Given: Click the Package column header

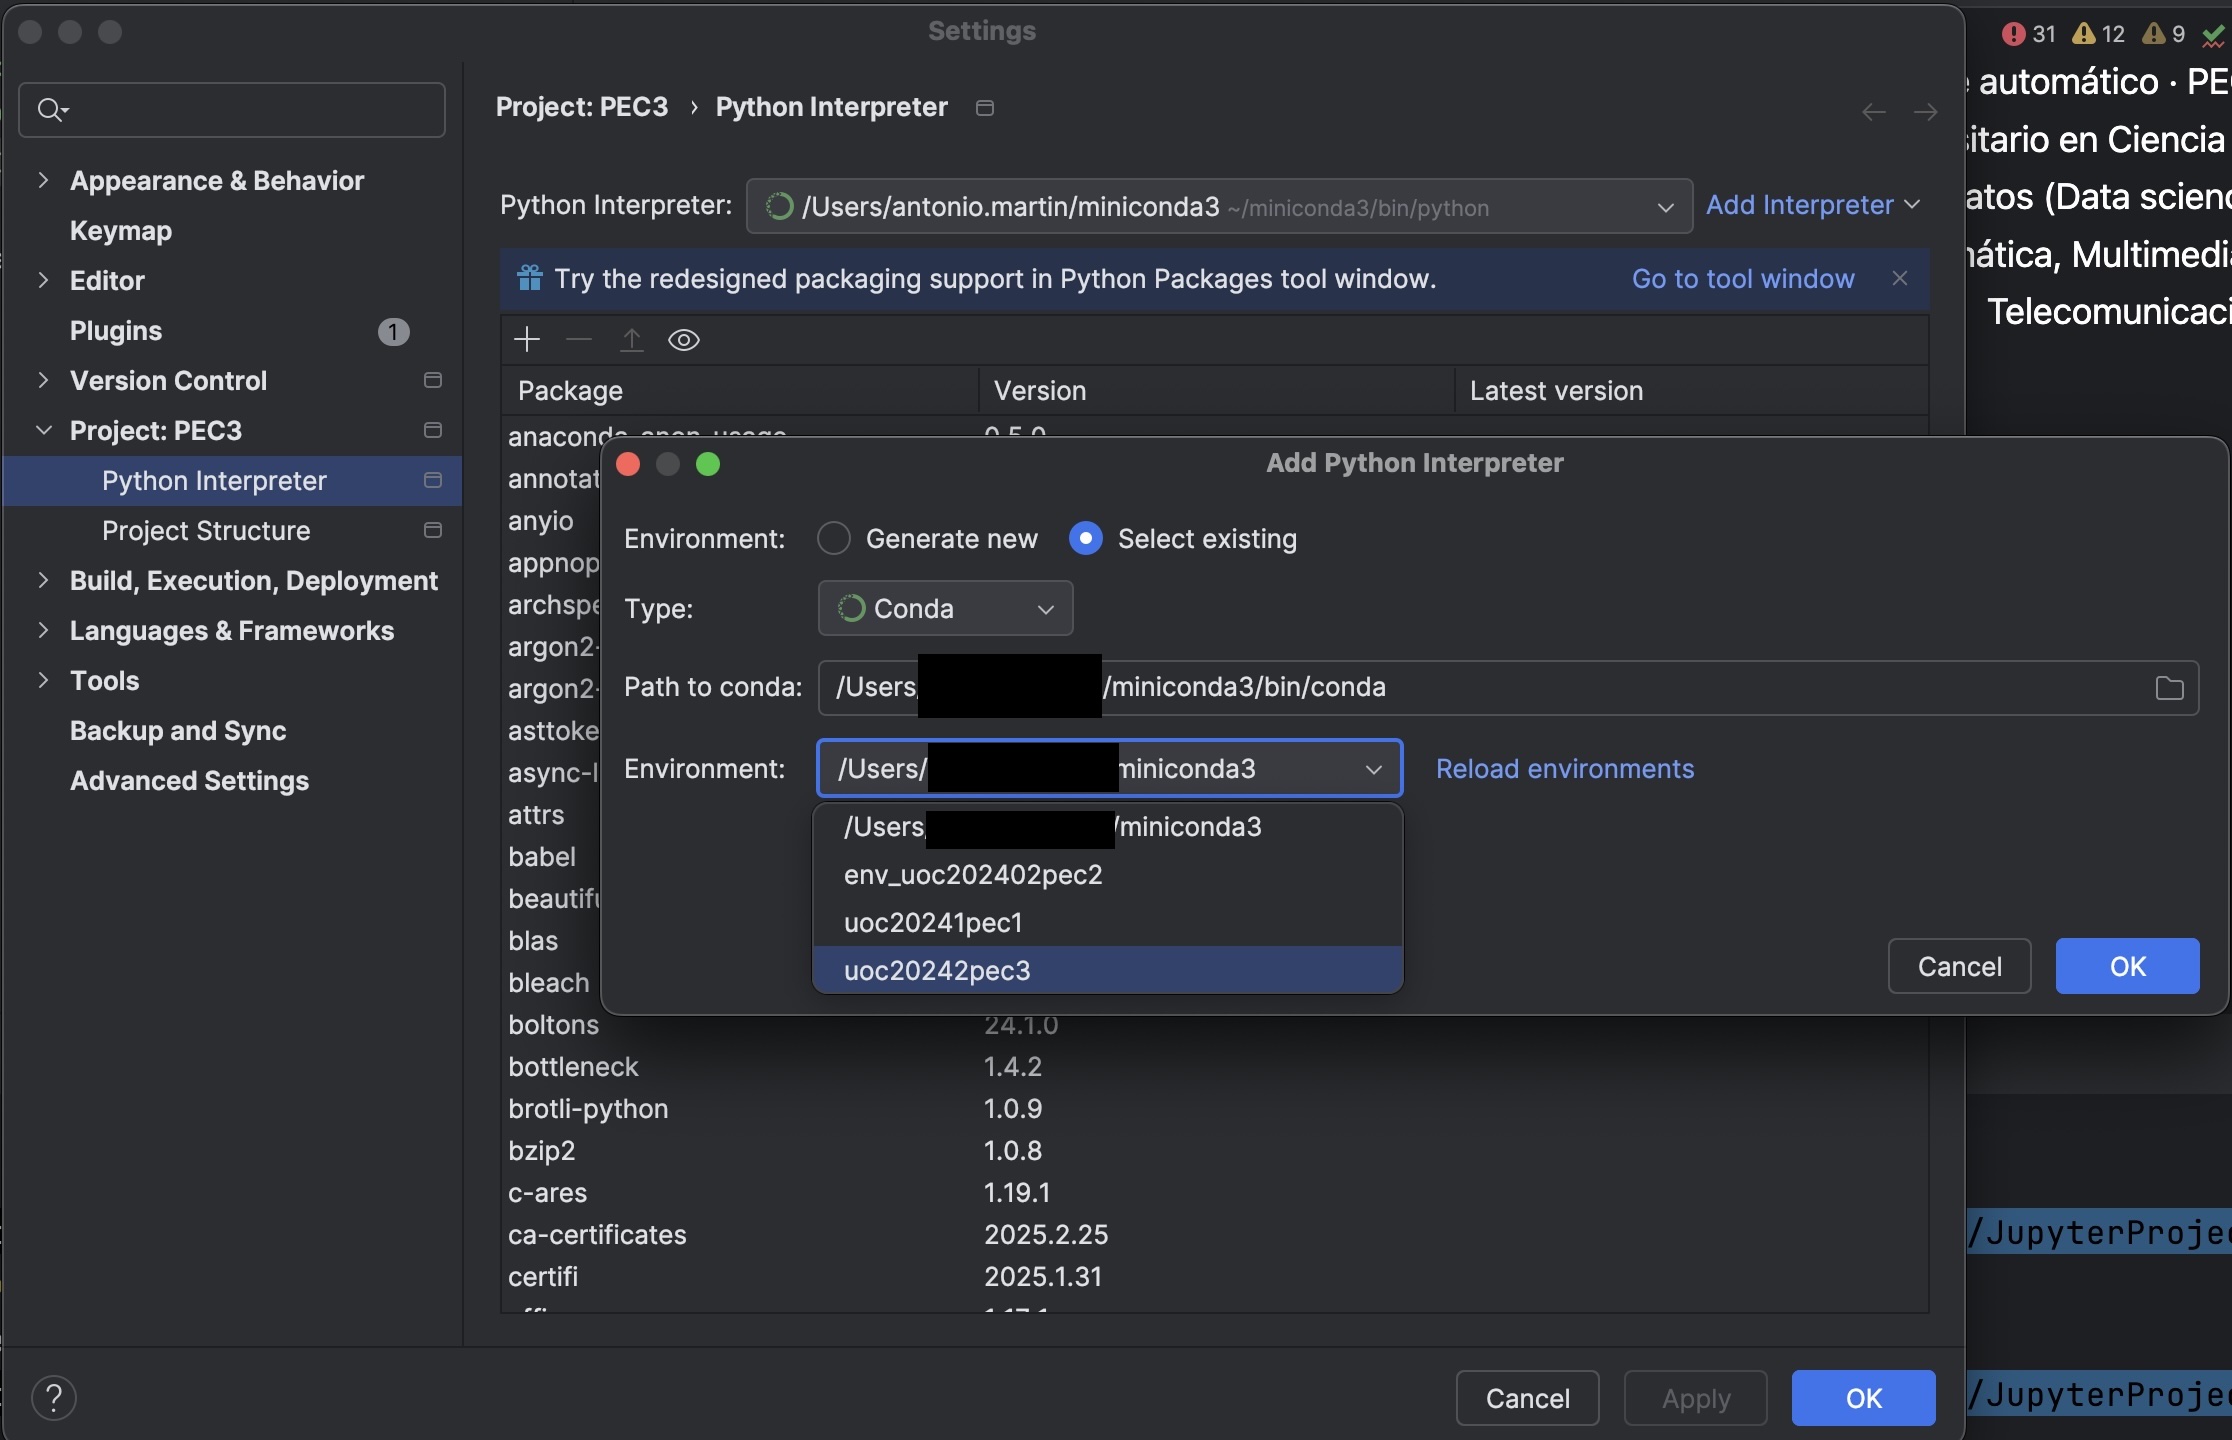Looking at the screenshot, I should click(x=739, y=391).
